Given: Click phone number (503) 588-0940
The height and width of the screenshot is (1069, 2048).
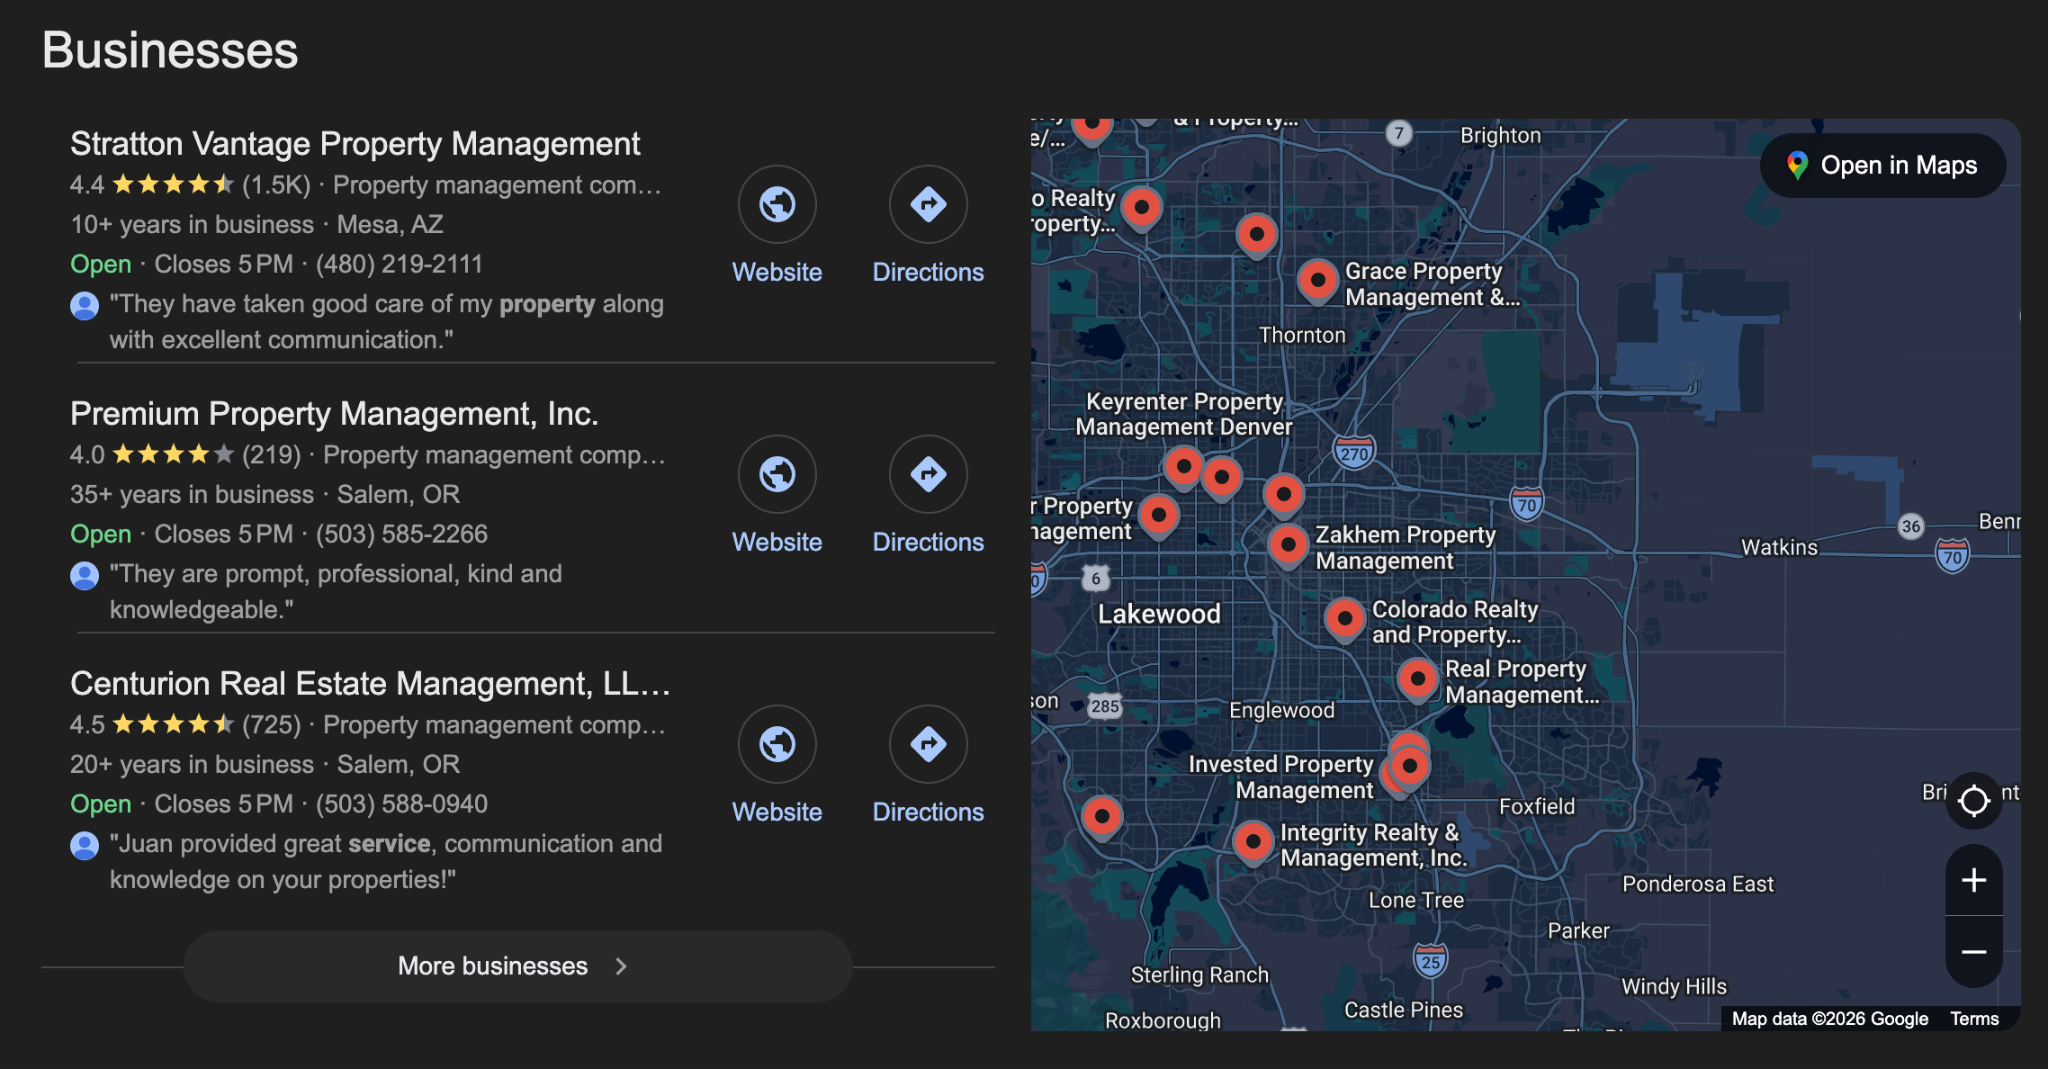Looking at the screenshot, I should pos(402,804).
